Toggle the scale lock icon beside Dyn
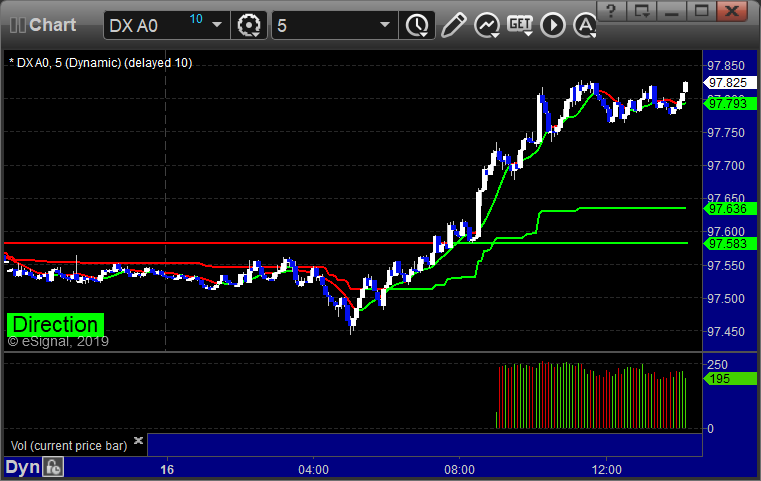This screenshot has height=481, width=761. pos(54,467)
